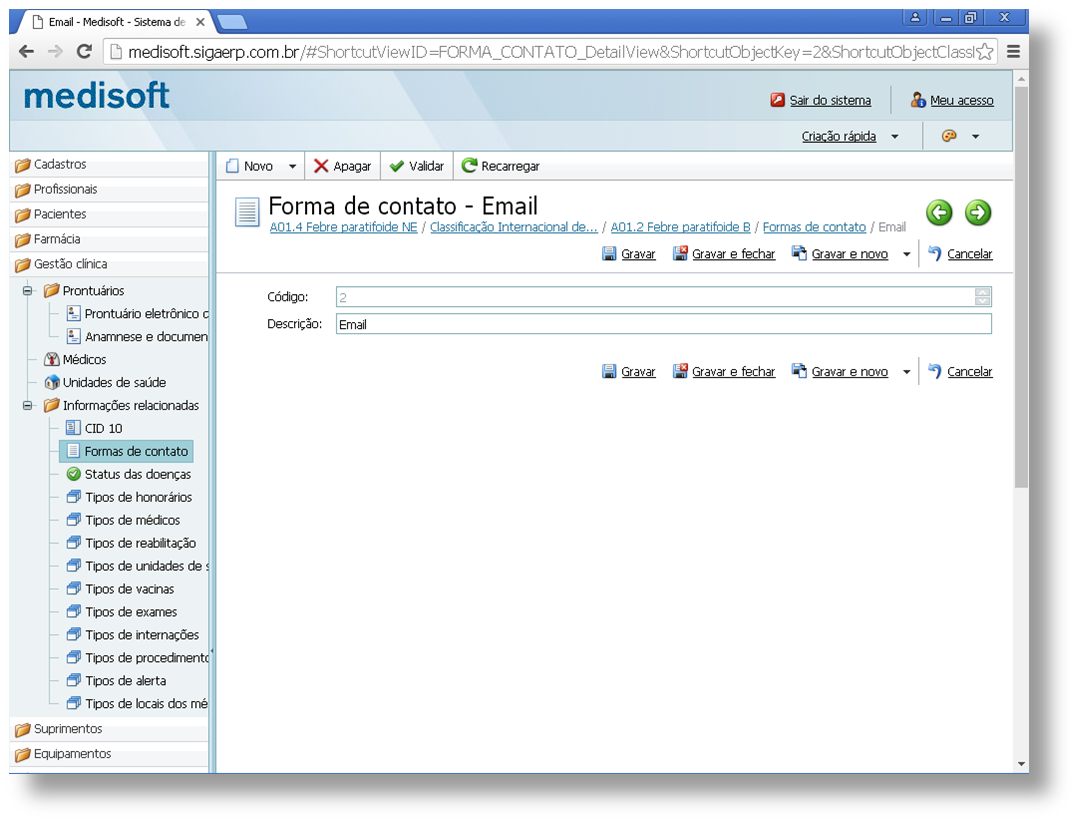Open the Suprimentos menu group
The height and width of the screenshot is (823, 1078).
pyautogui.click(x=109, y=729)
